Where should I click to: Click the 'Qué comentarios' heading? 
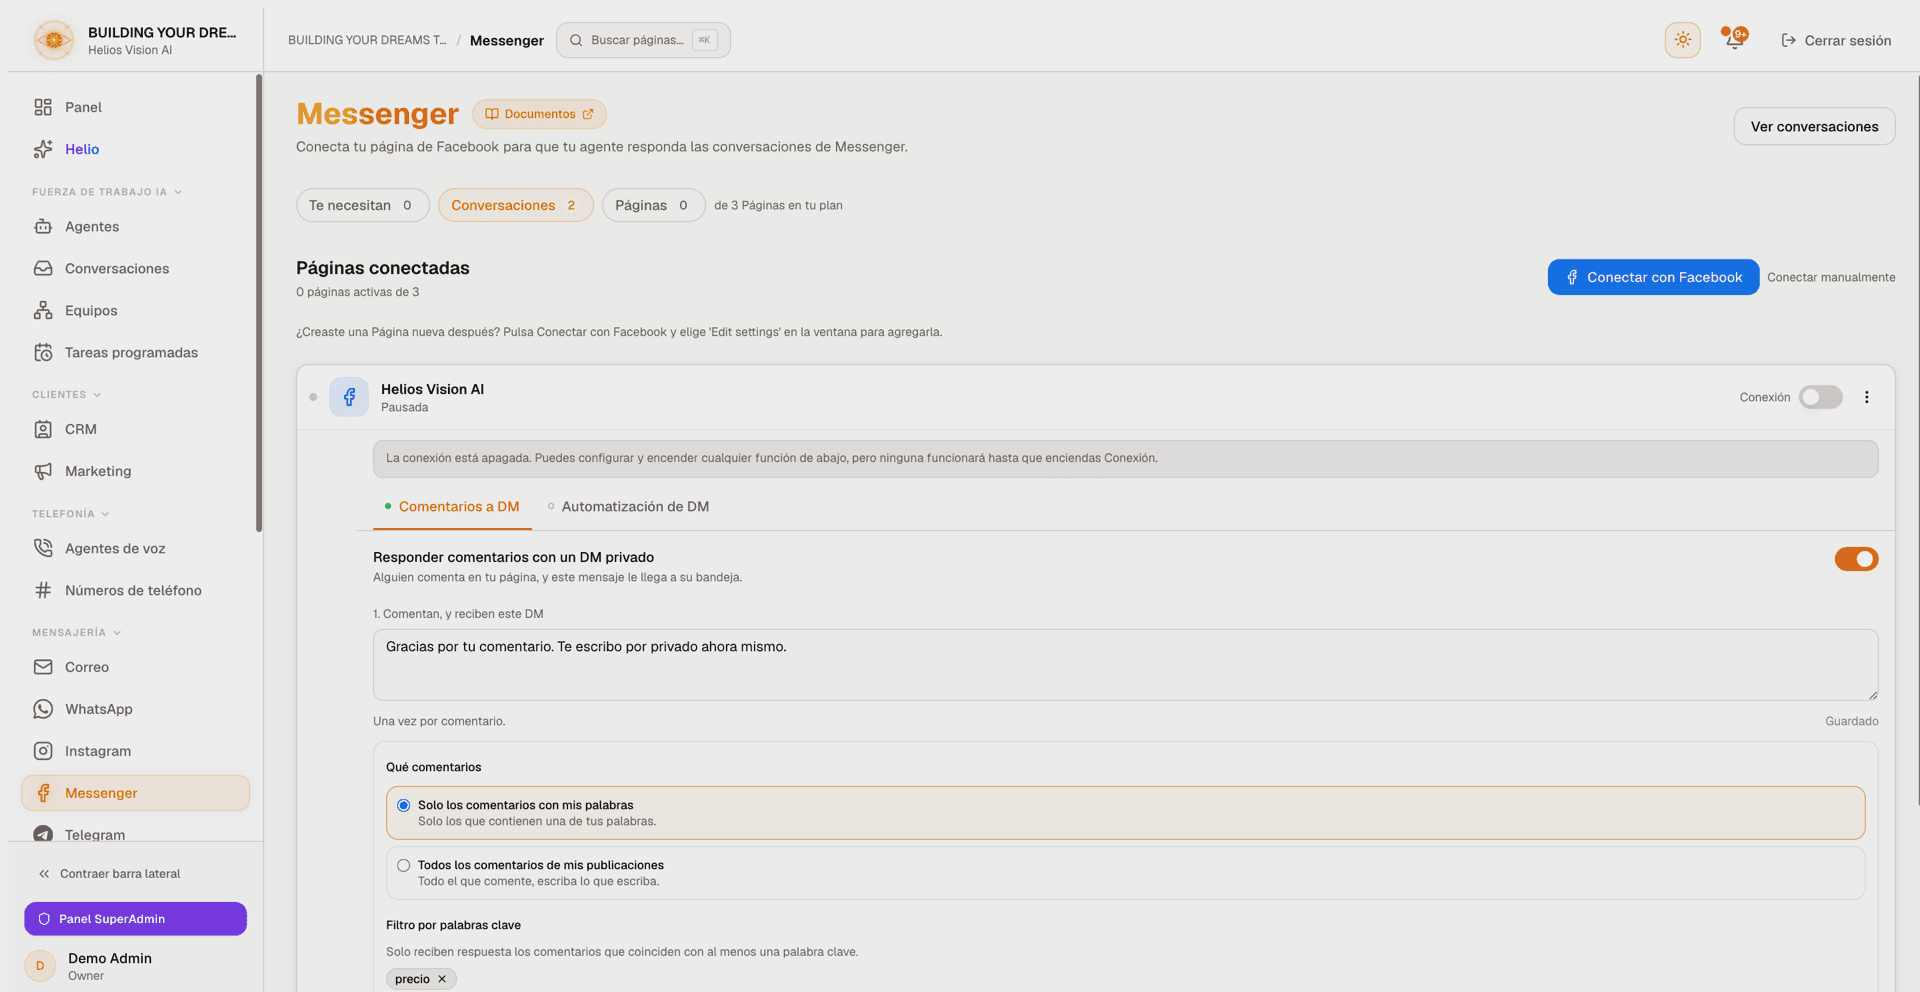(x=433, y=768)
